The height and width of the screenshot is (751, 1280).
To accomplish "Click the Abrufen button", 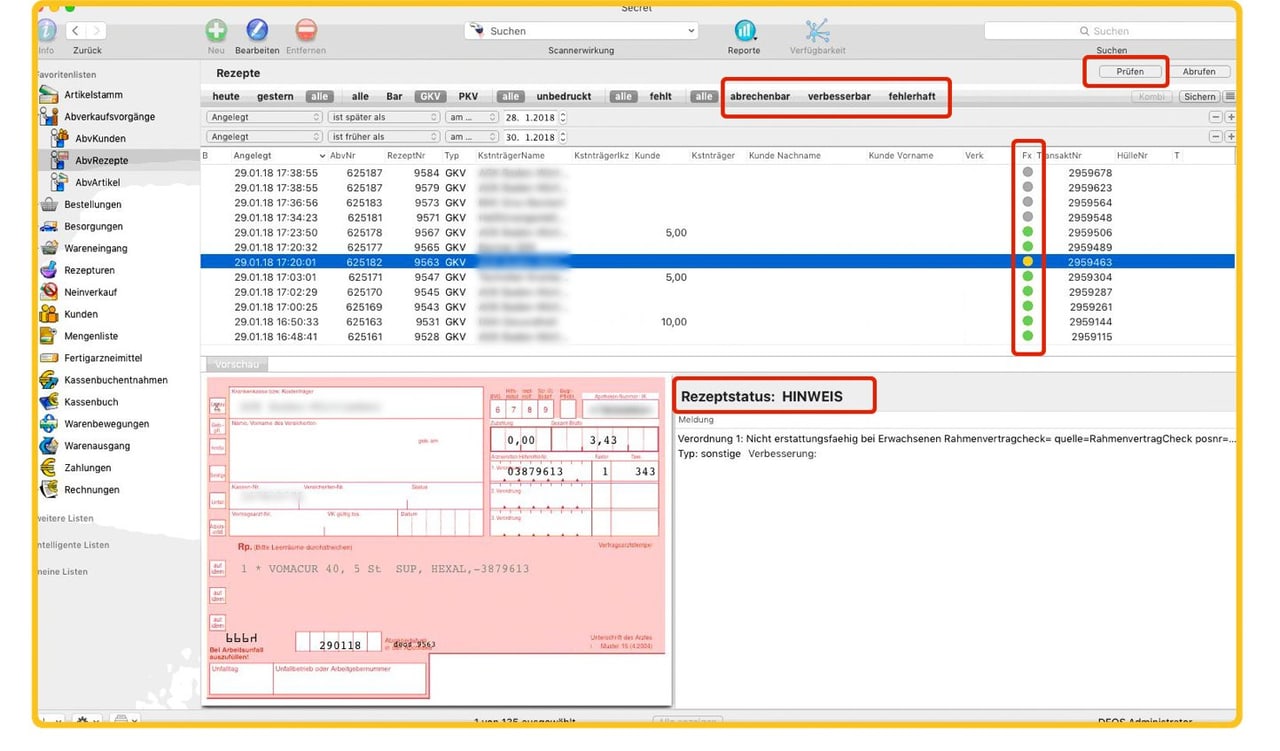I will click(x=1199, y=72).
